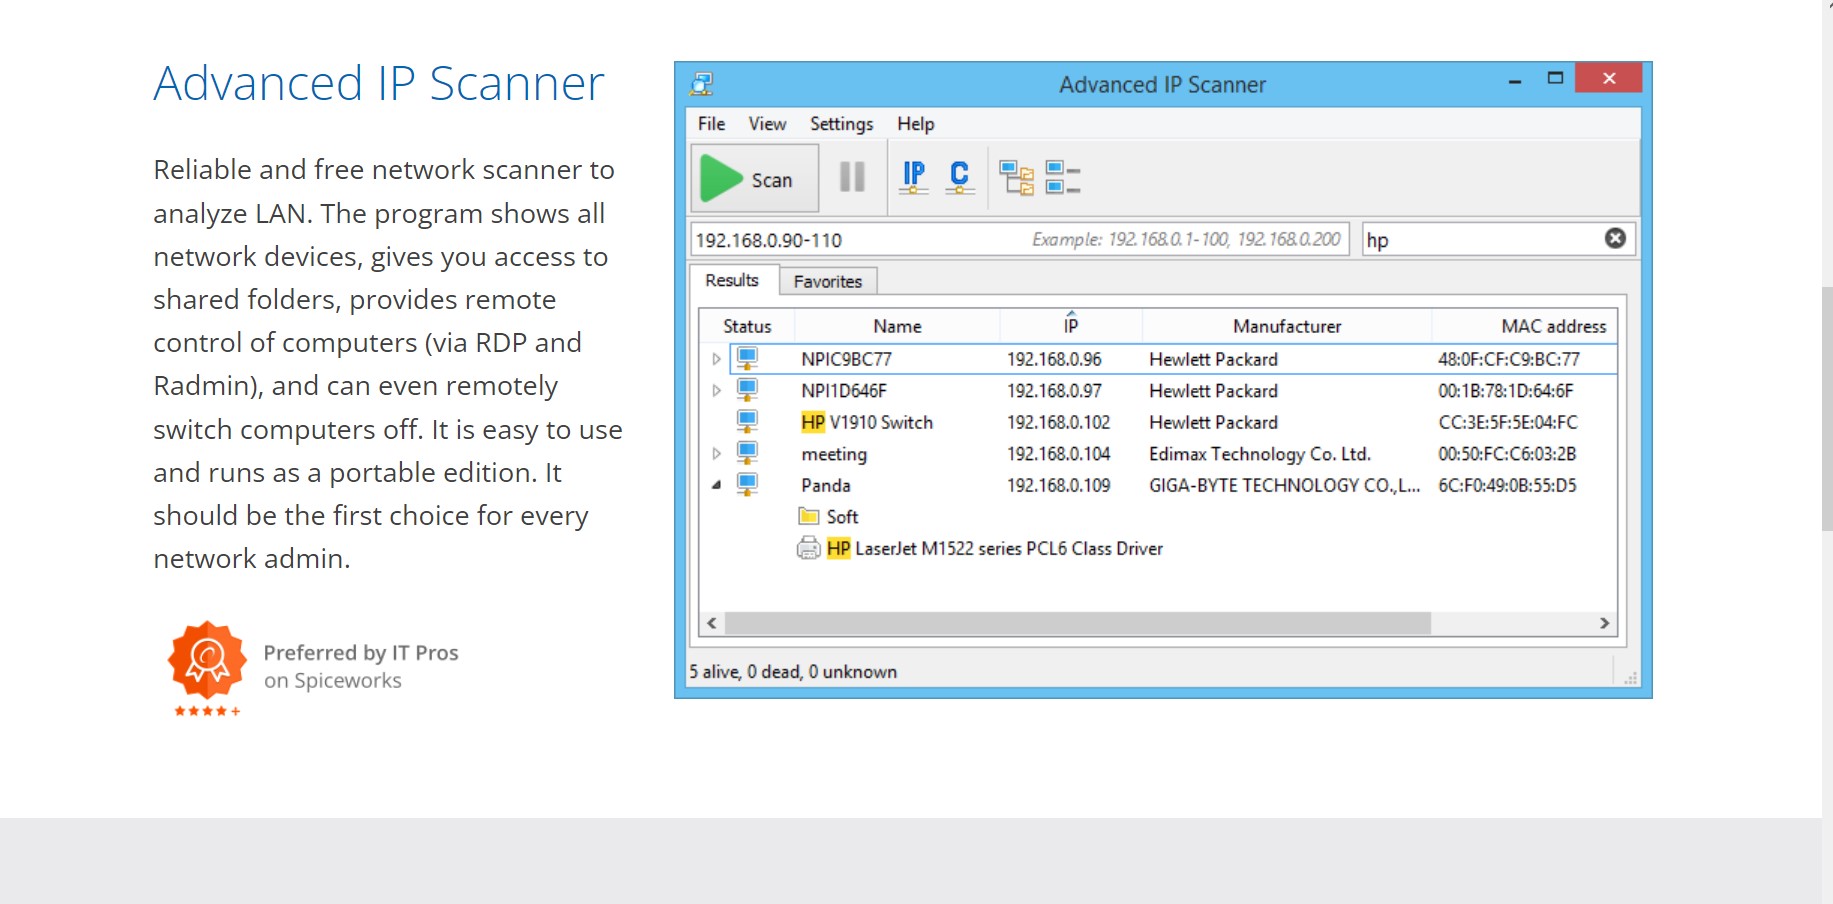Click the Expand all tree toolbar icon
The height and width of the screenshot is (904, 1833).
pos(1017,178)
